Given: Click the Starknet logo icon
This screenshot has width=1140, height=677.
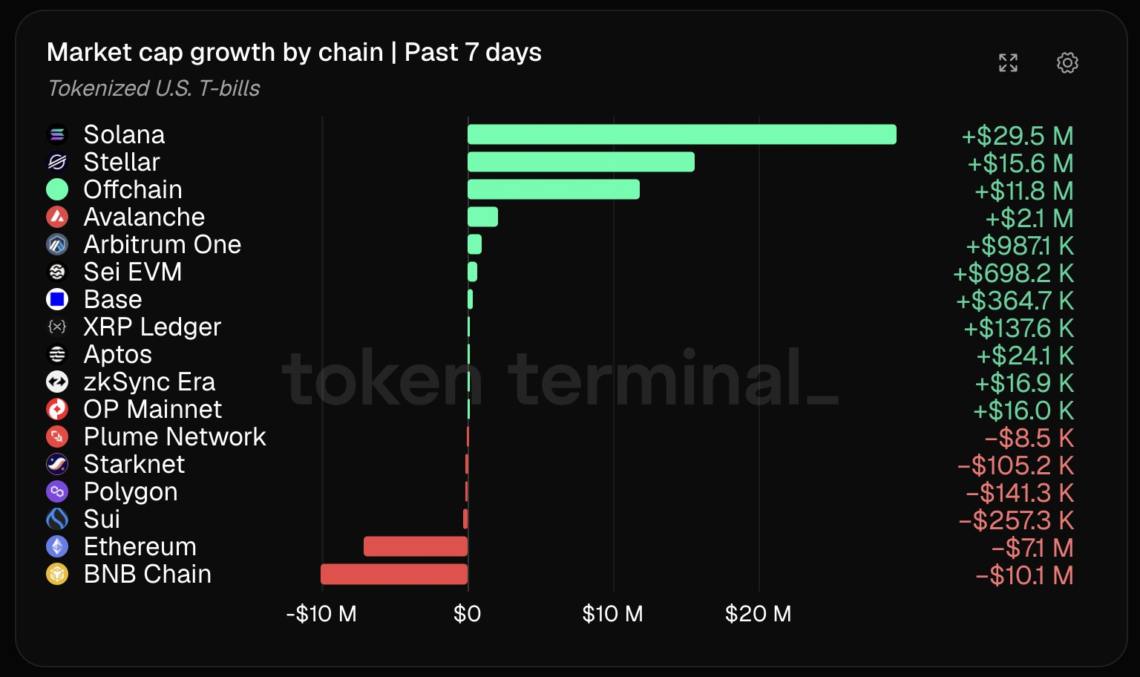Looking at the screenshot, I should click(x=57, y=464).
